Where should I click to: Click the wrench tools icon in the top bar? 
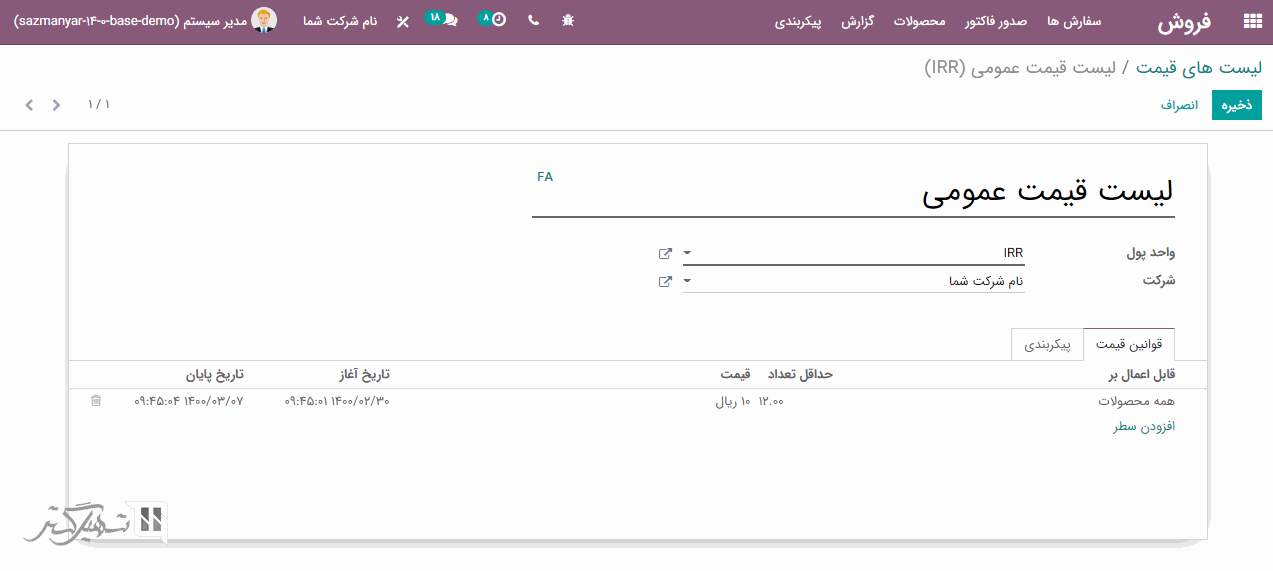(402, 21)
